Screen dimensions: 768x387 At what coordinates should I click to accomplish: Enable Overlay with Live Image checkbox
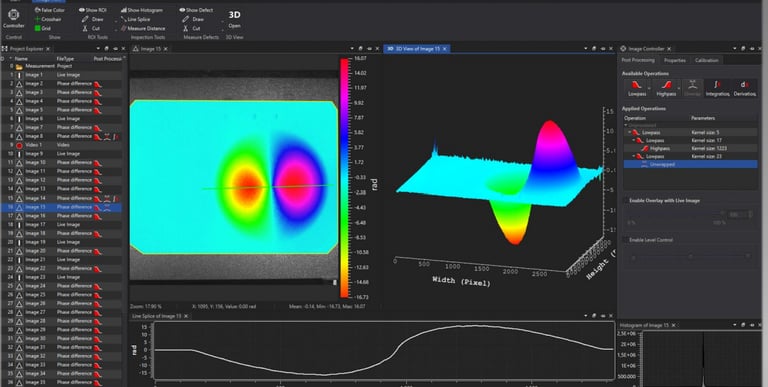tap(626, 200)
